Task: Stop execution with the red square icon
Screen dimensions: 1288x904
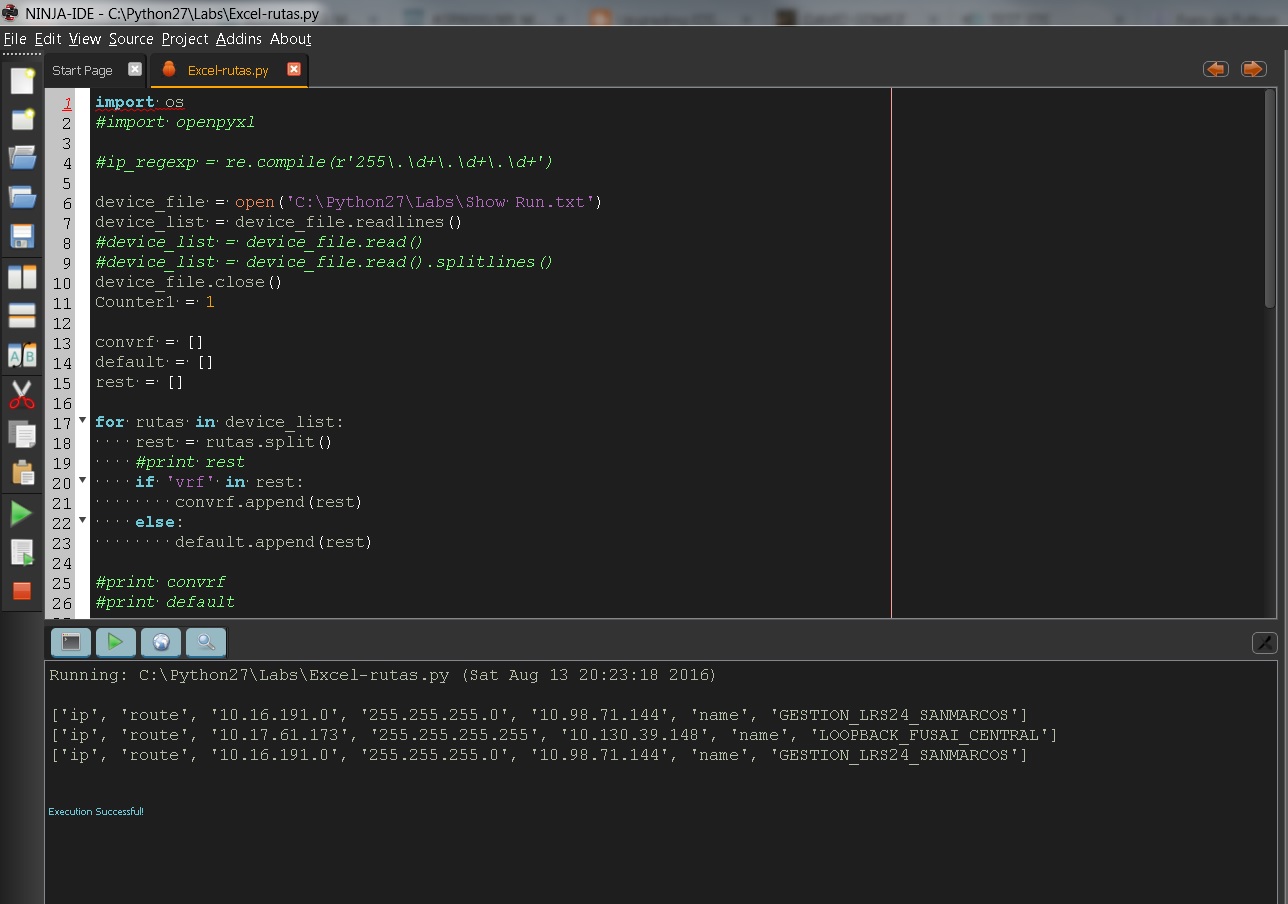Action: pos(22,590)
